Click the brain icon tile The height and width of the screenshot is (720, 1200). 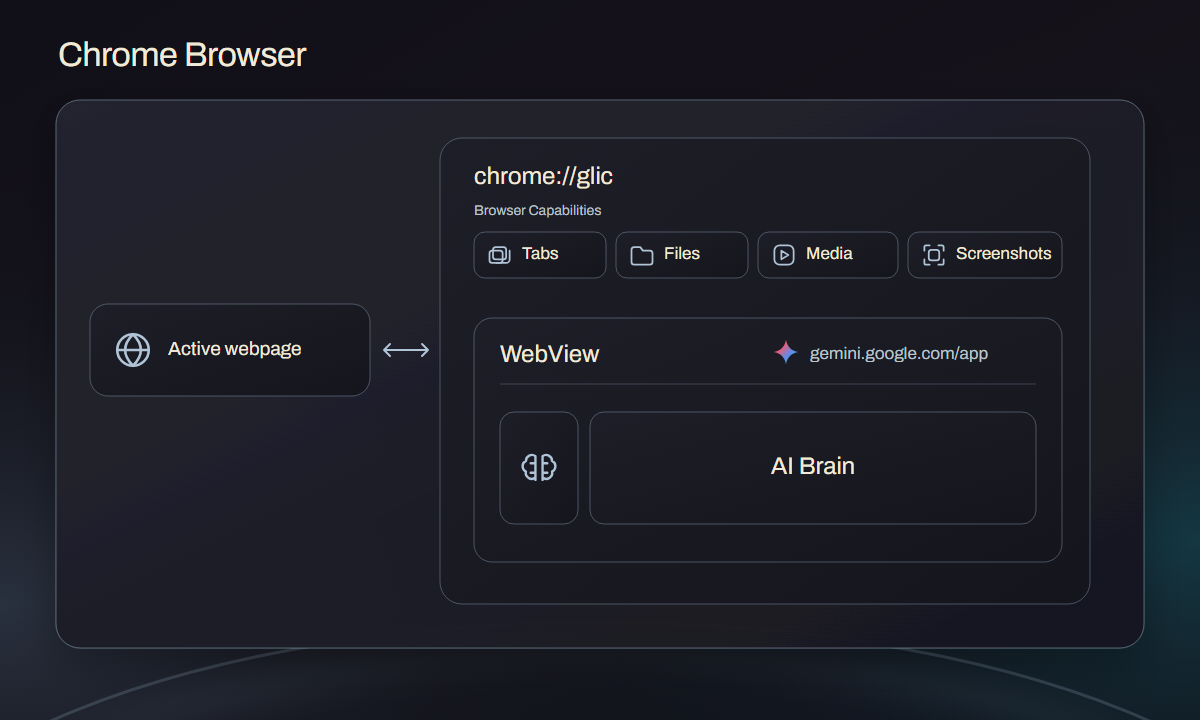(x=539, y=468)
